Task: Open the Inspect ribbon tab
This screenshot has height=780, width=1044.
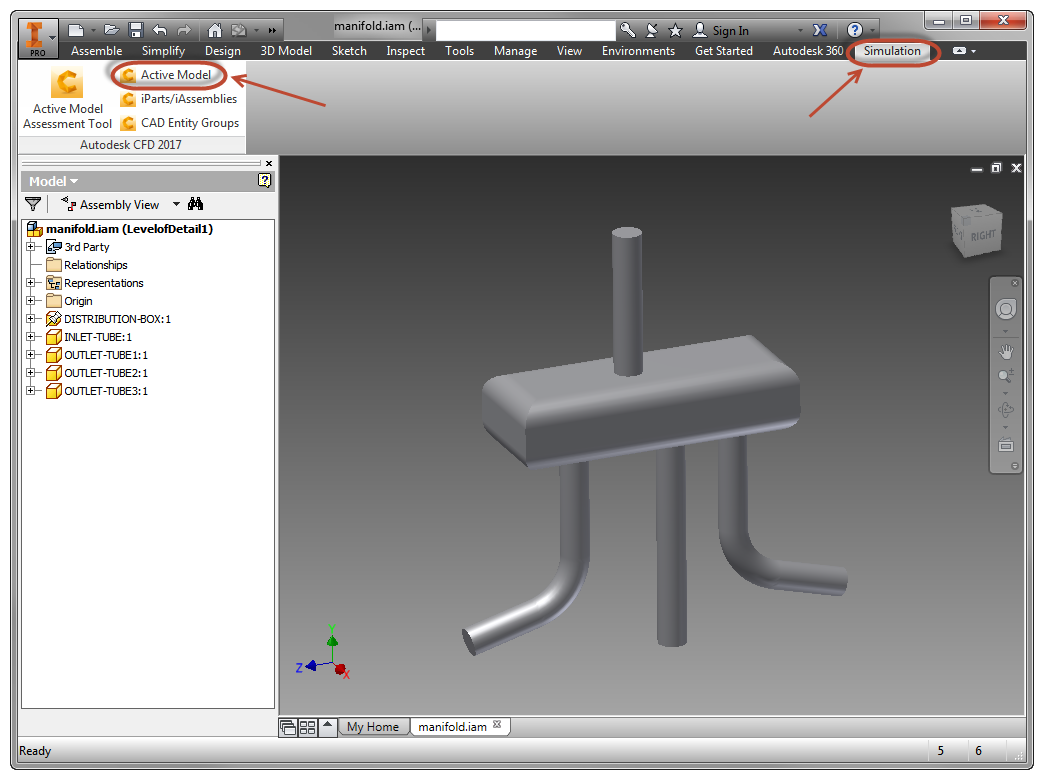Action: point(405,51)
